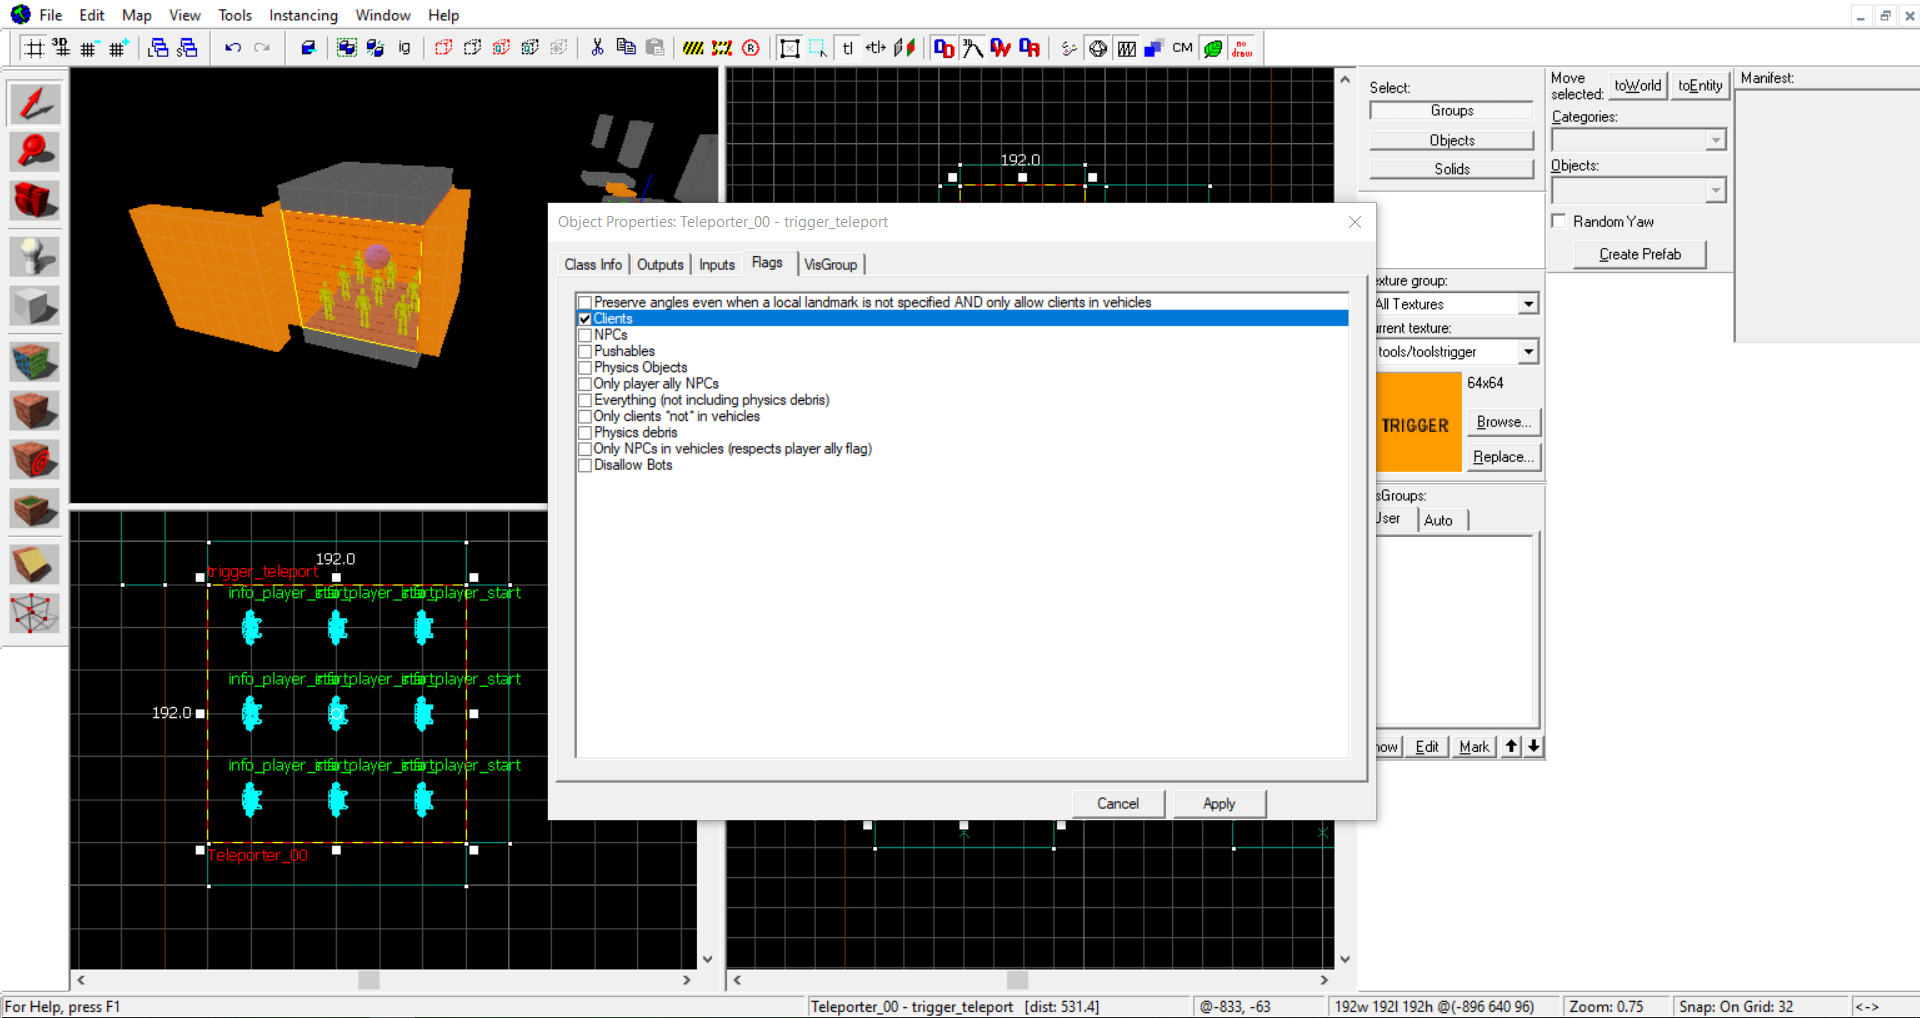
Task: Activate the Clipping tool
Action: point(35,565)
